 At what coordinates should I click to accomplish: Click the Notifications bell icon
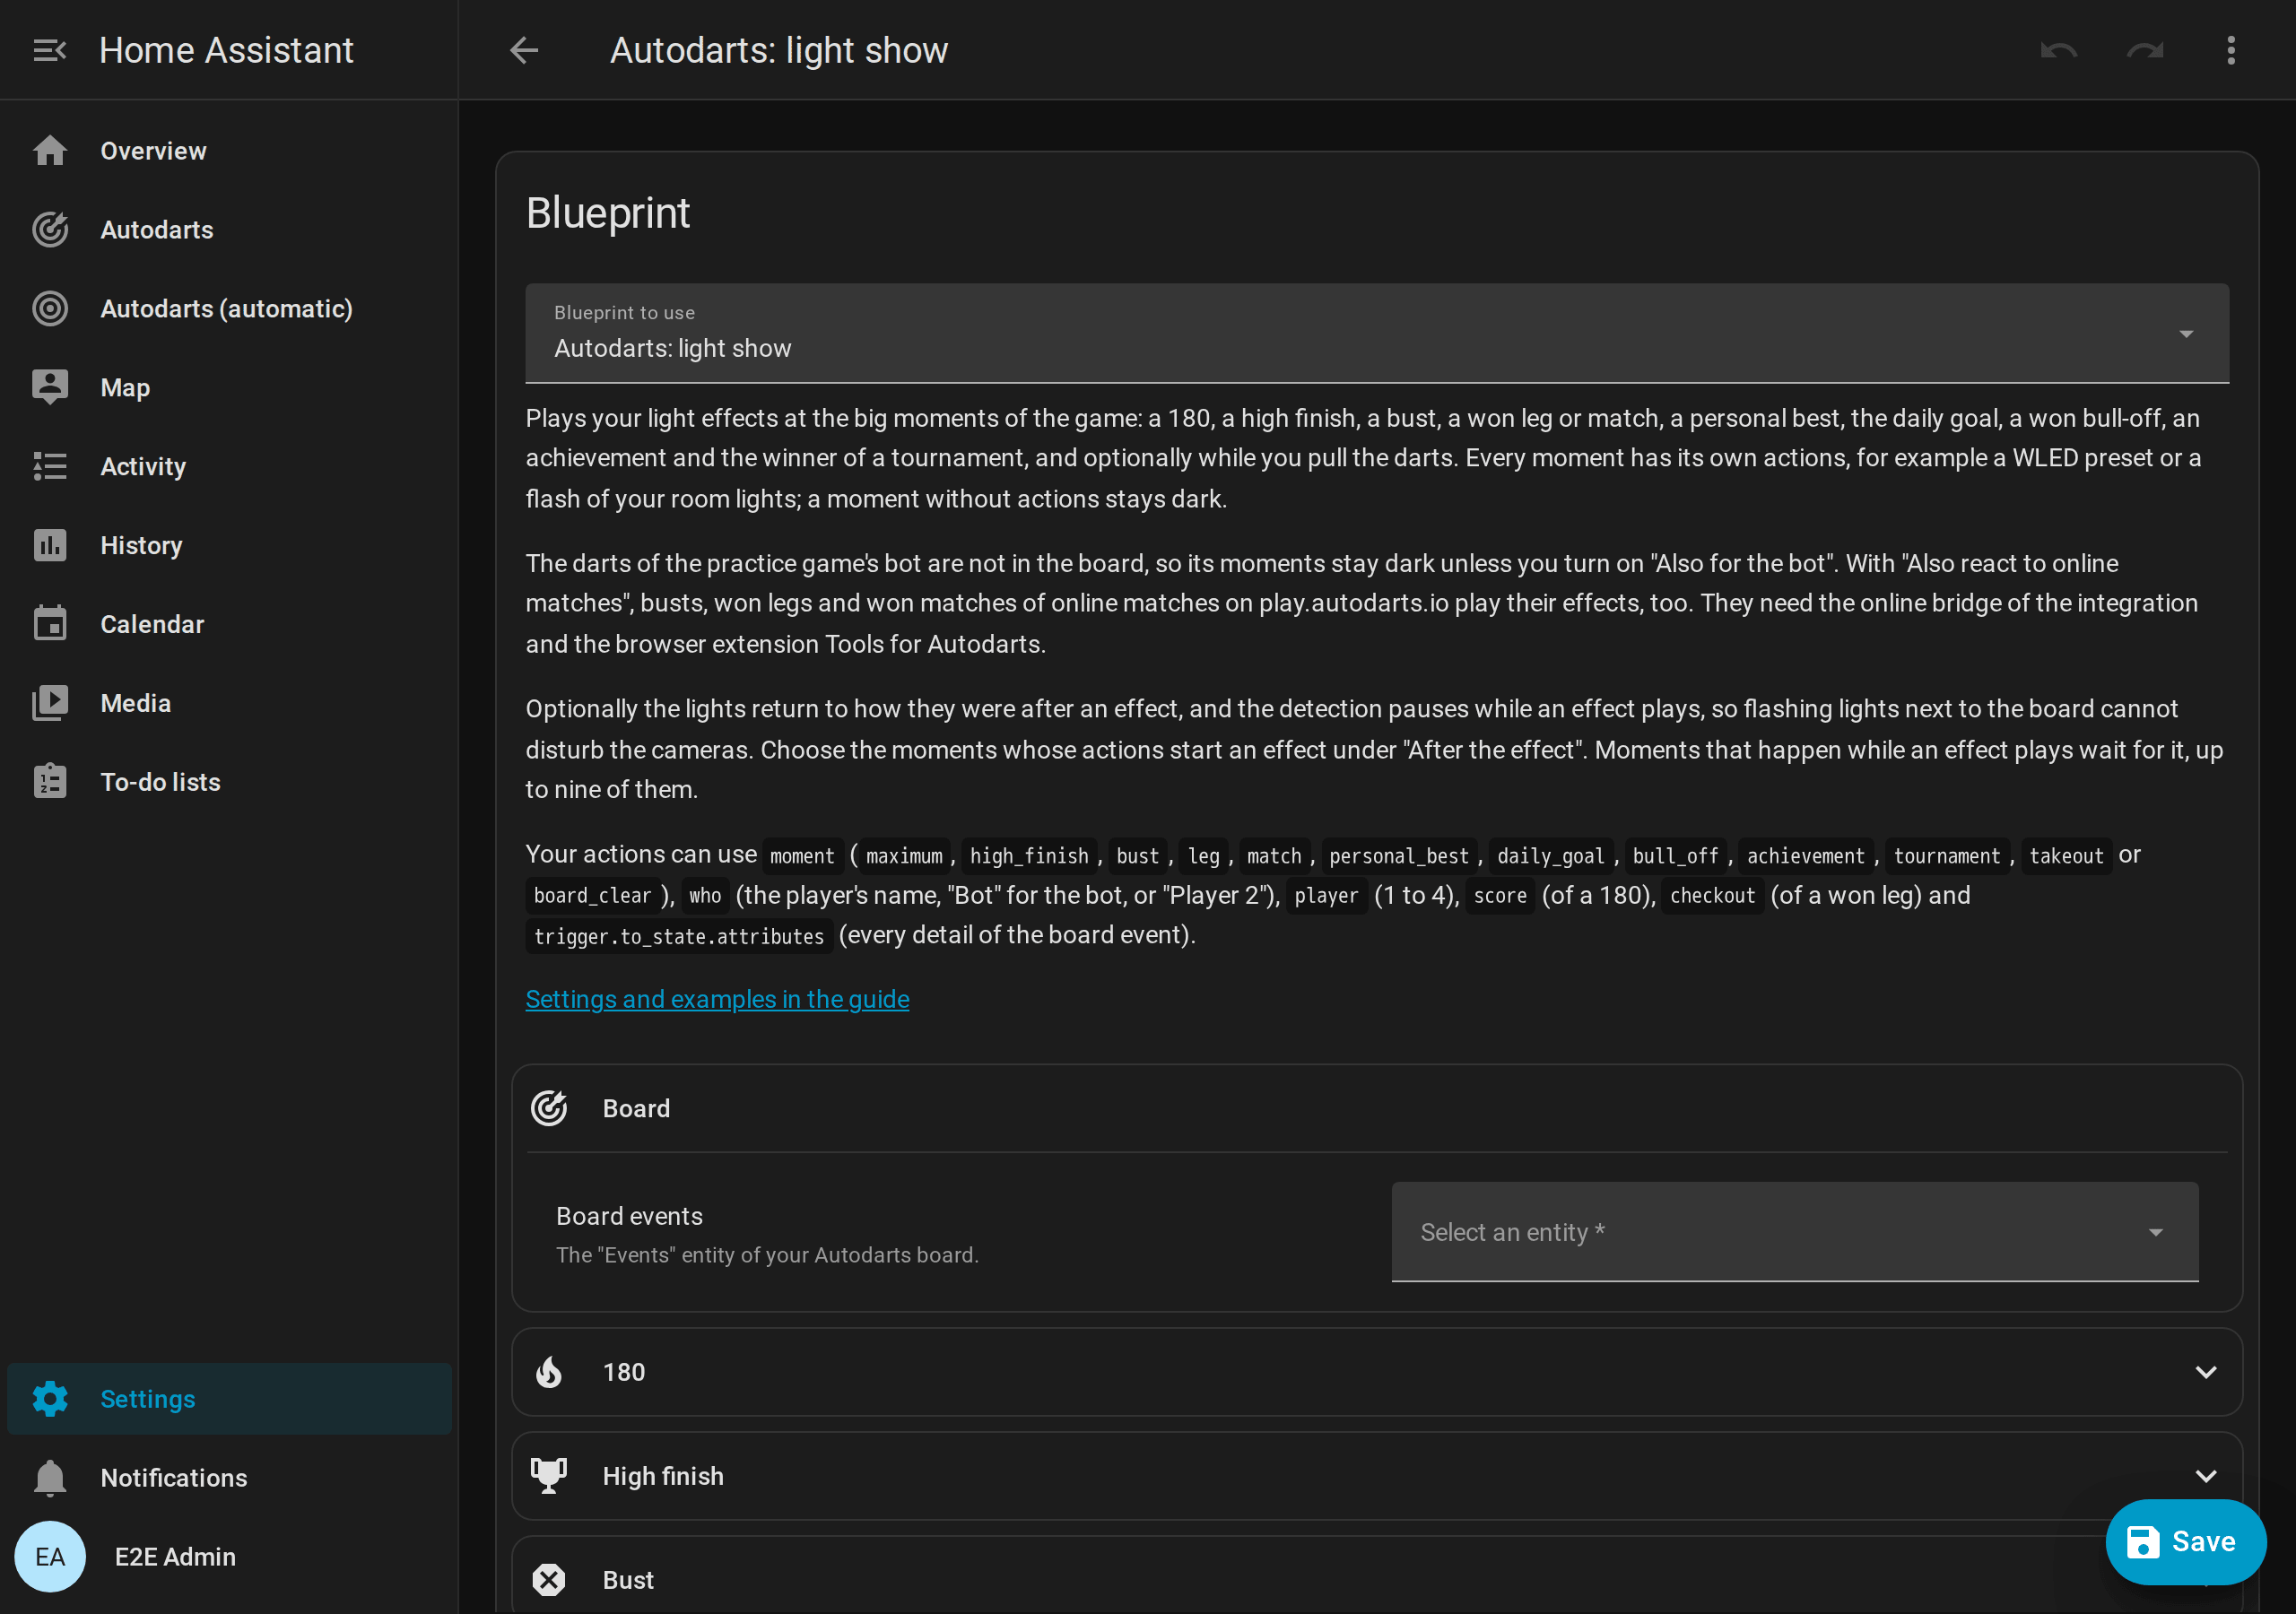pyautogui.click(x=50, y=1478)
